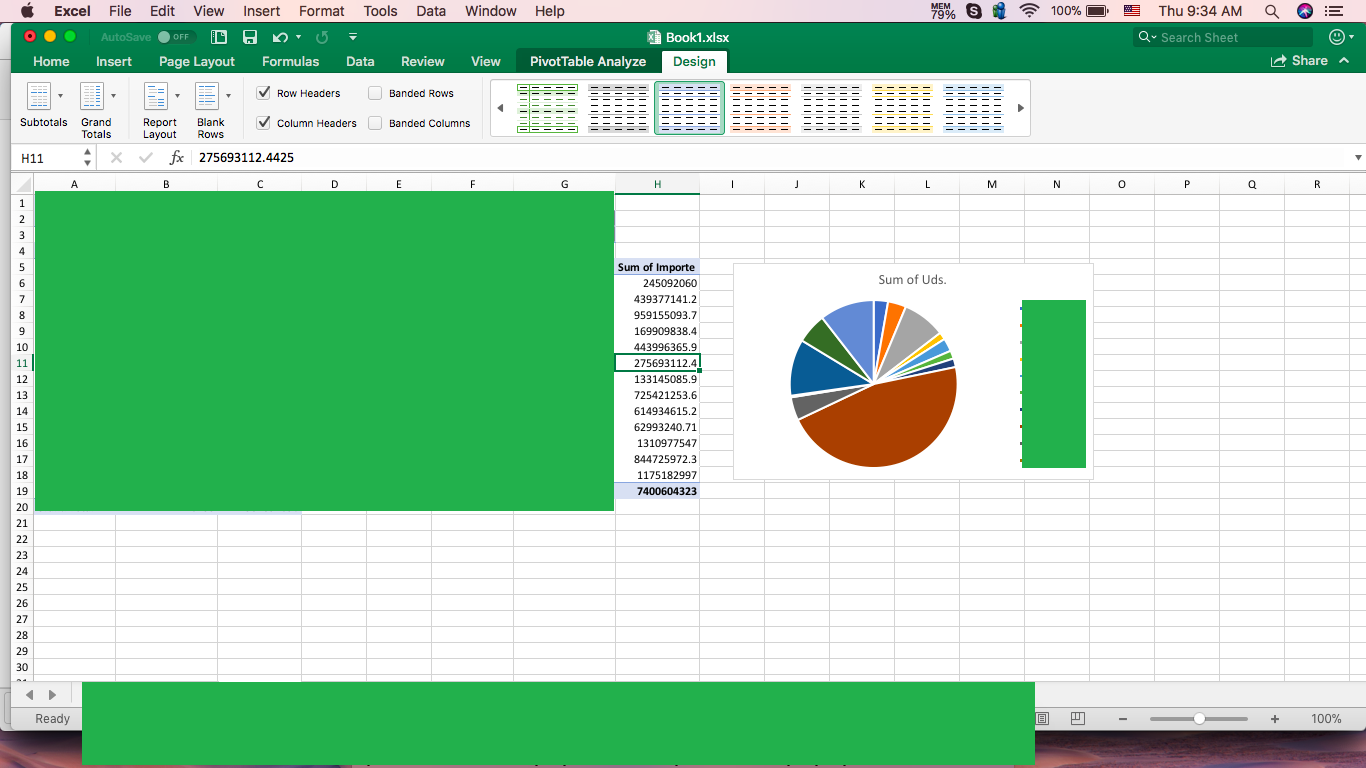This screenshot has width=1366, height=768.
Task: Select column header H
Action: pos(657,184)
